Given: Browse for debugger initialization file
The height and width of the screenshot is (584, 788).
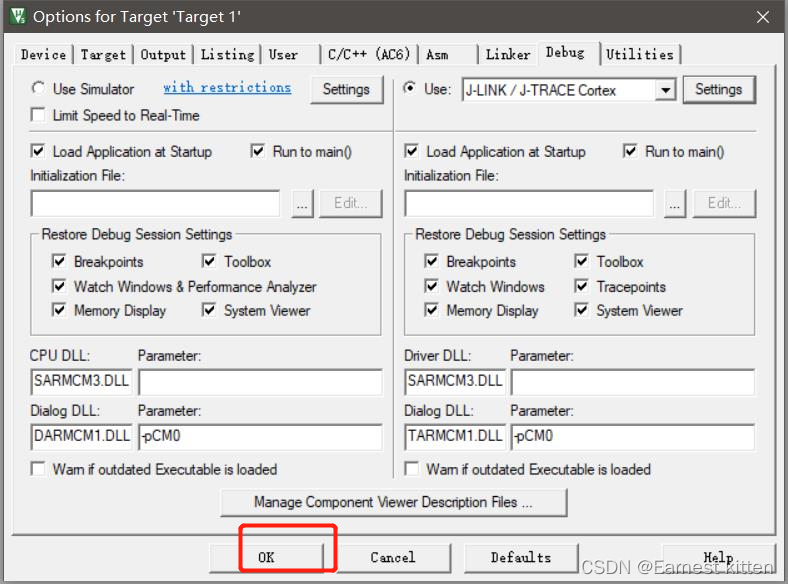Looking at the screenshot, I should (x=675, y=204).
